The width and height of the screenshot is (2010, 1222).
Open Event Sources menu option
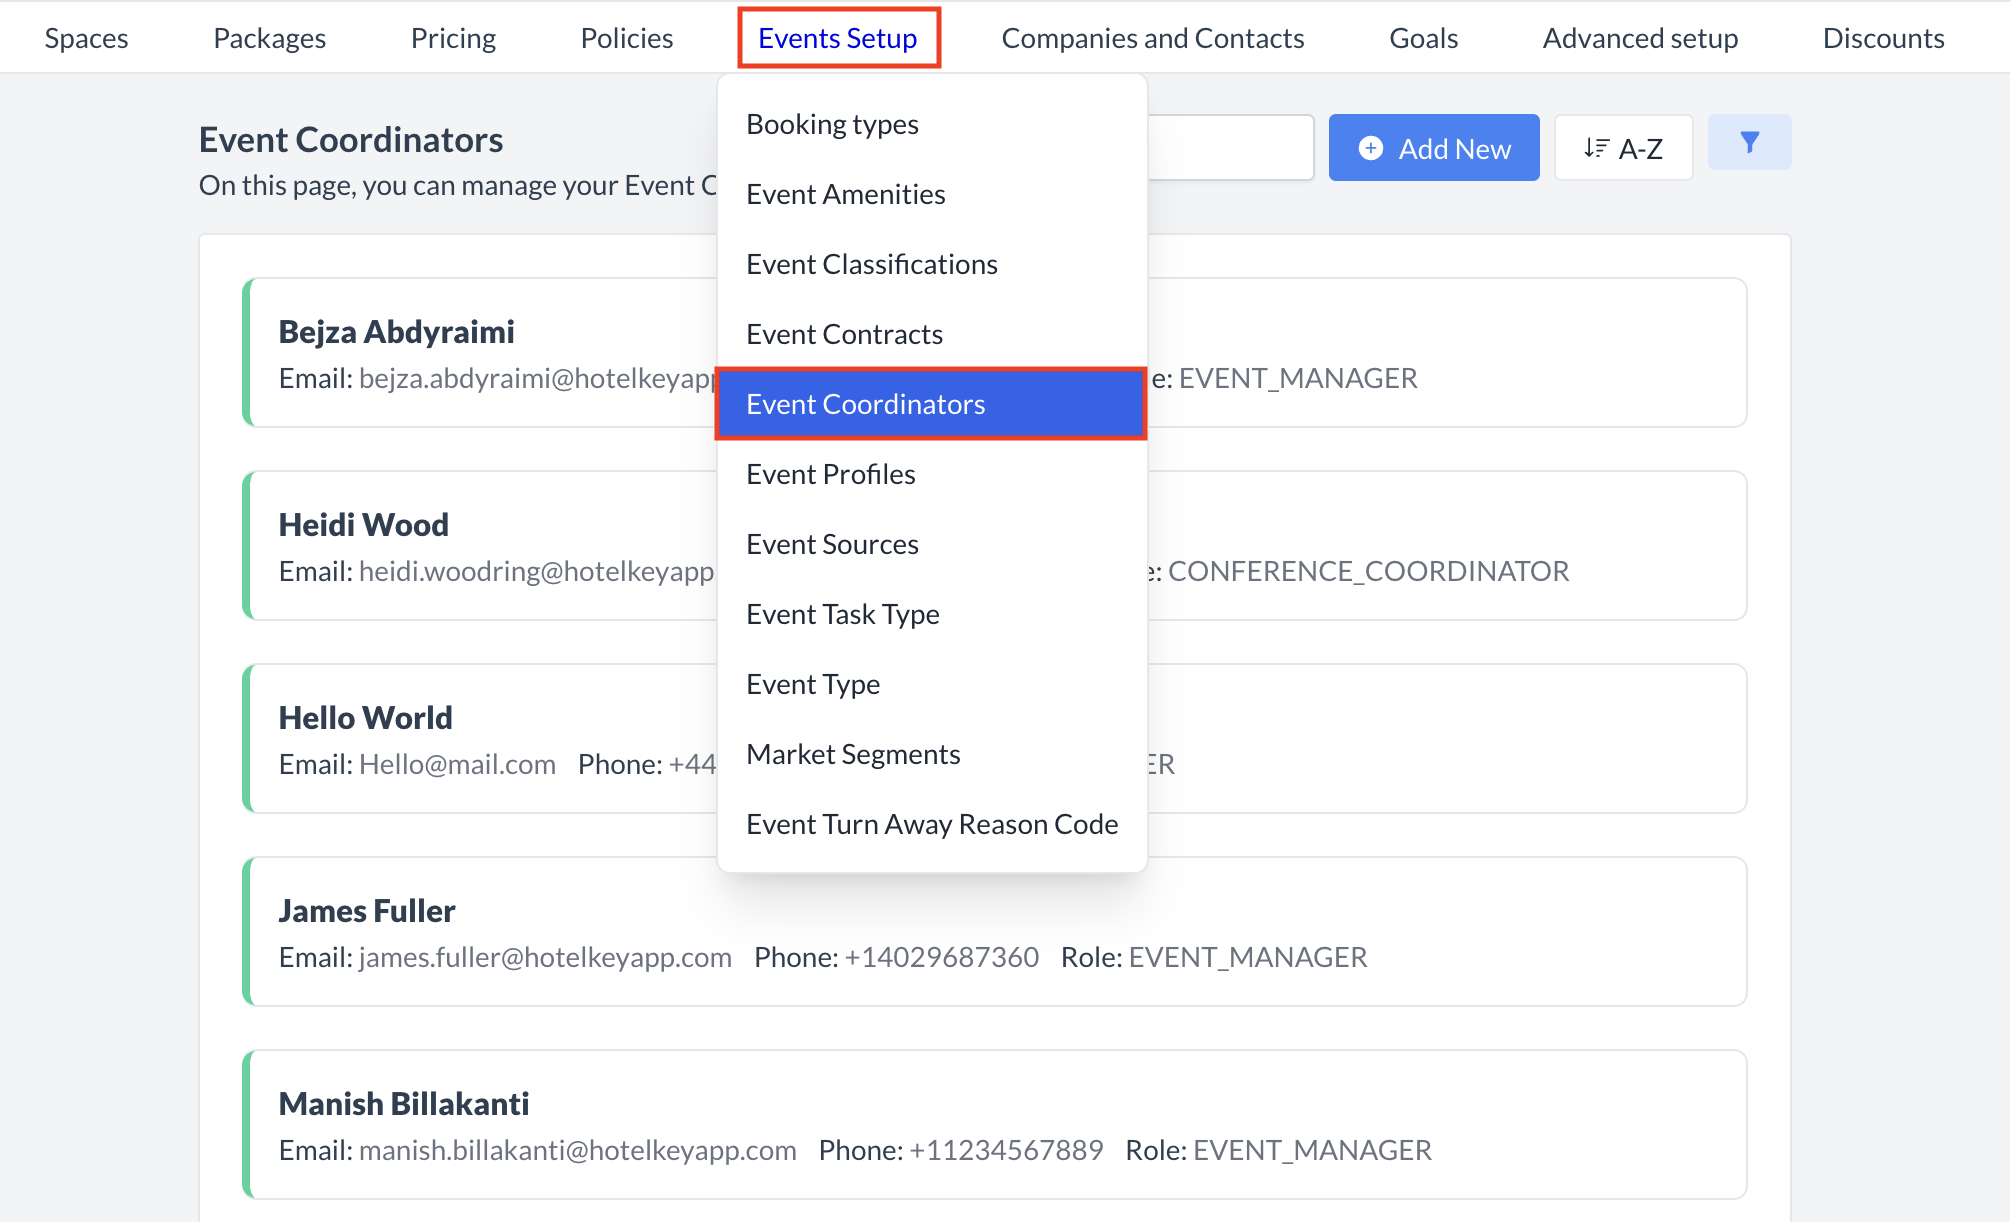(832, 544)
